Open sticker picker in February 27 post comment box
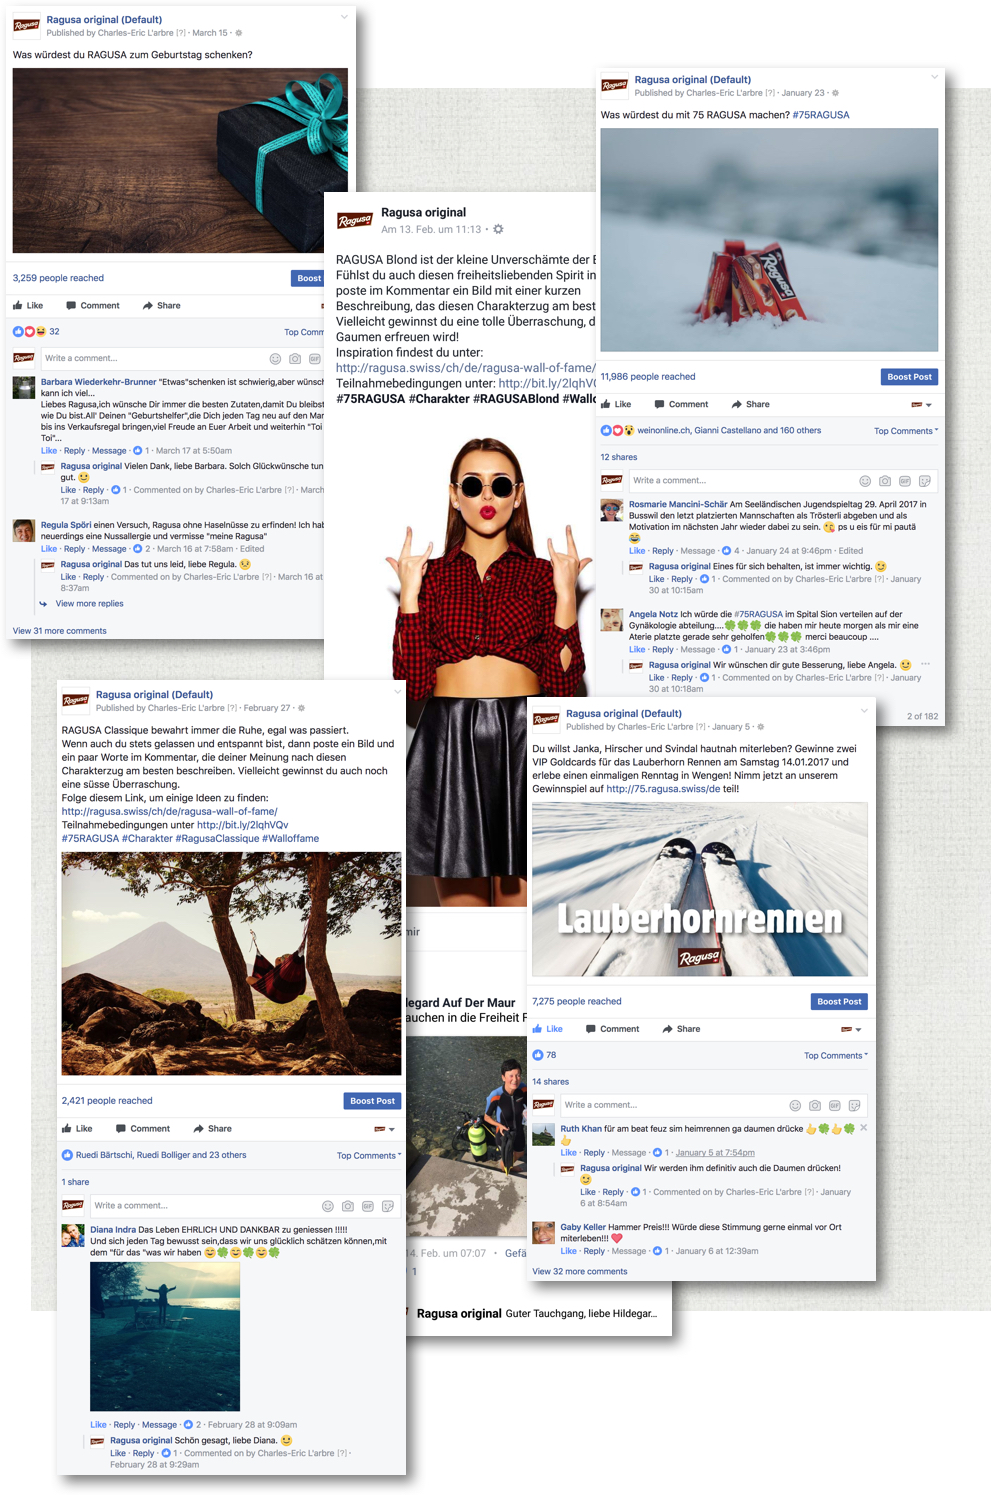 [388, 1206]
